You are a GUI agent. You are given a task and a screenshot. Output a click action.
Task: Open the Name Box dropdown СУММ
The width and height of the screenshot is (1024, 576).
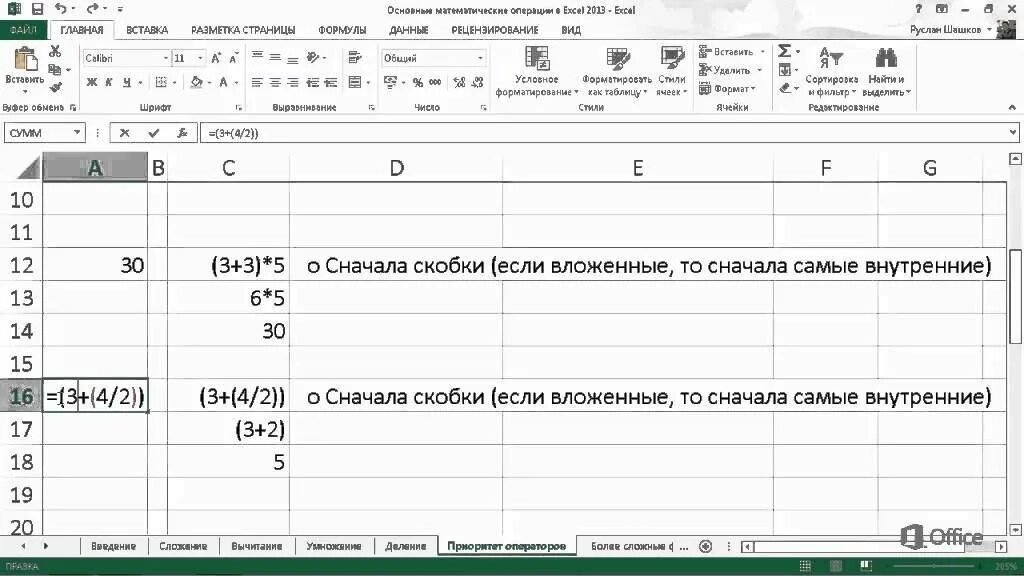[77, 133]
